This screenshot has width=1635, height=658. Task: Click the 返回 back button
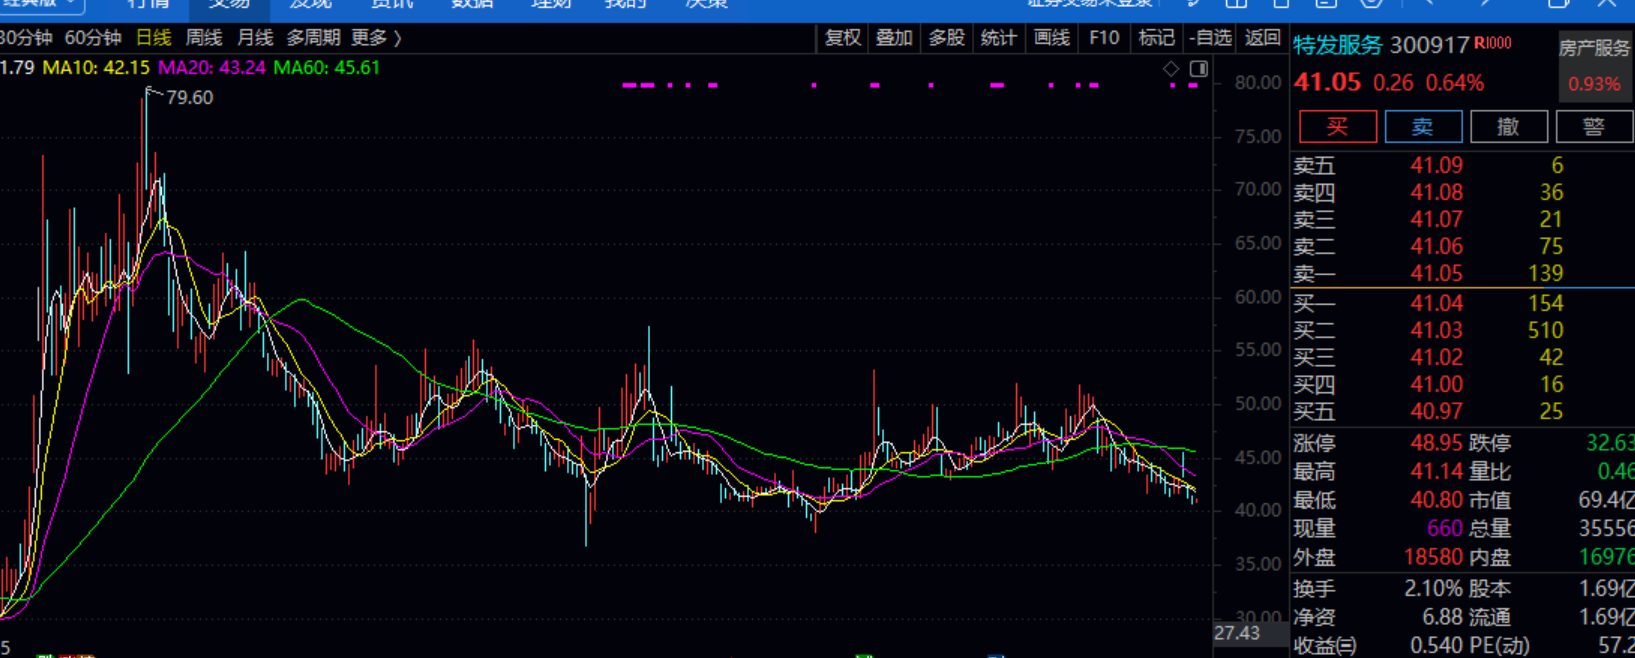click(1262, 38)
